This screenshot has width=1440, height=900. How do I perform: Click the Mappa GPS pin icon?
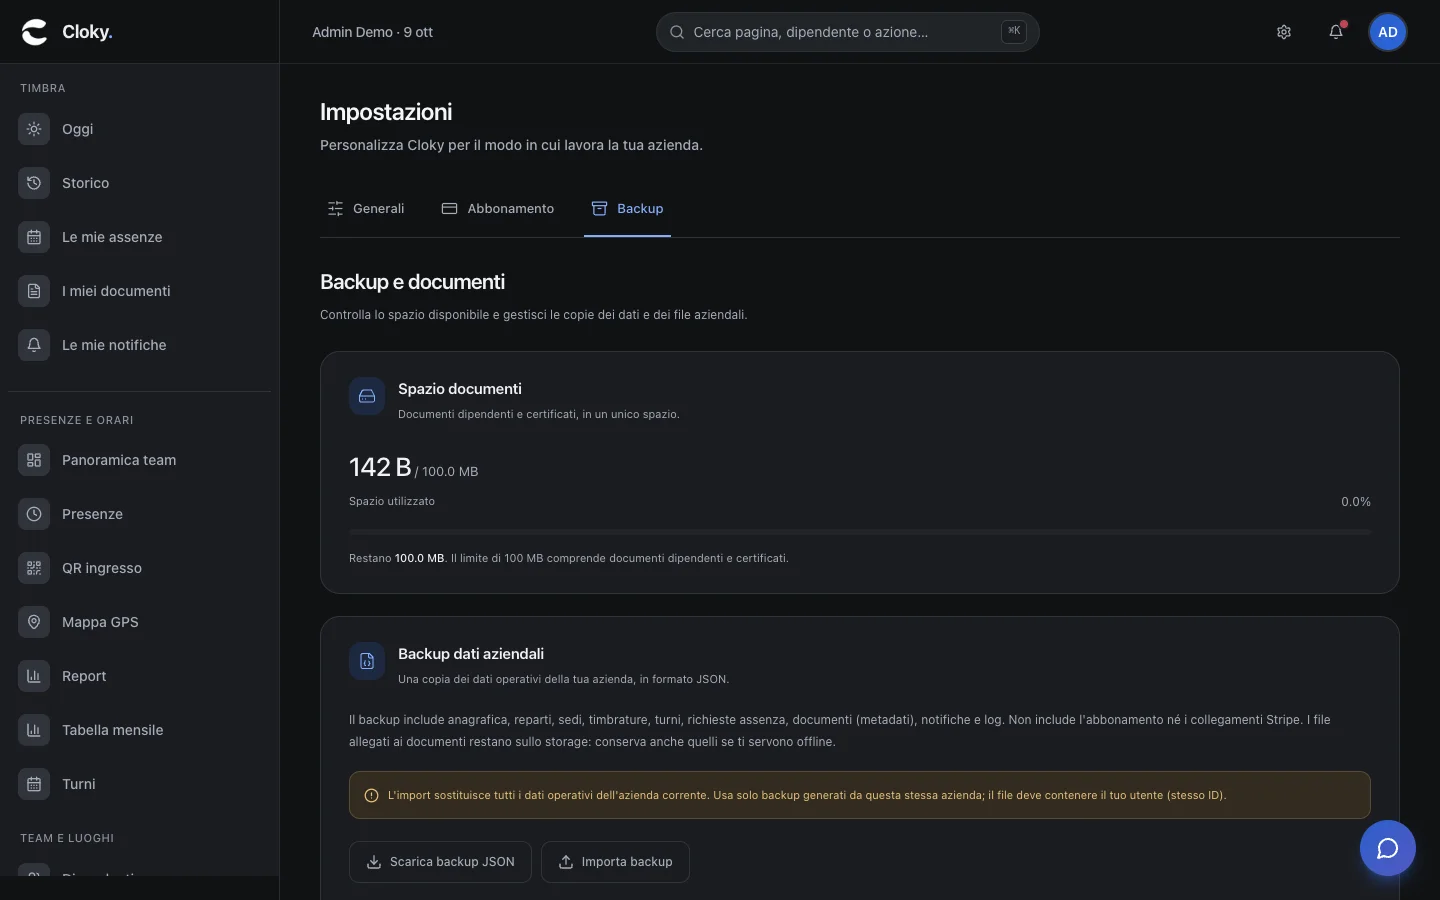pyautogui.click(x=34, y=622)
